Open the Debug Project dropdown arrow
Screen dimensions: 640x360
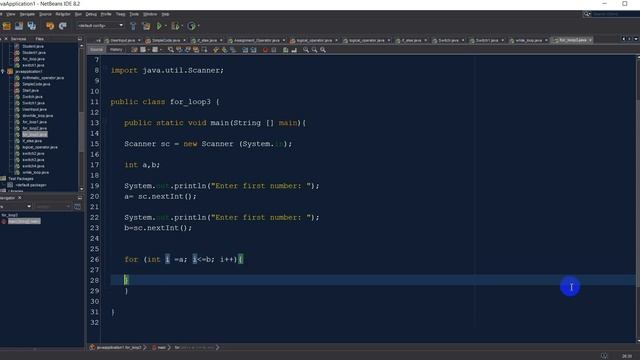click(181, 26)
